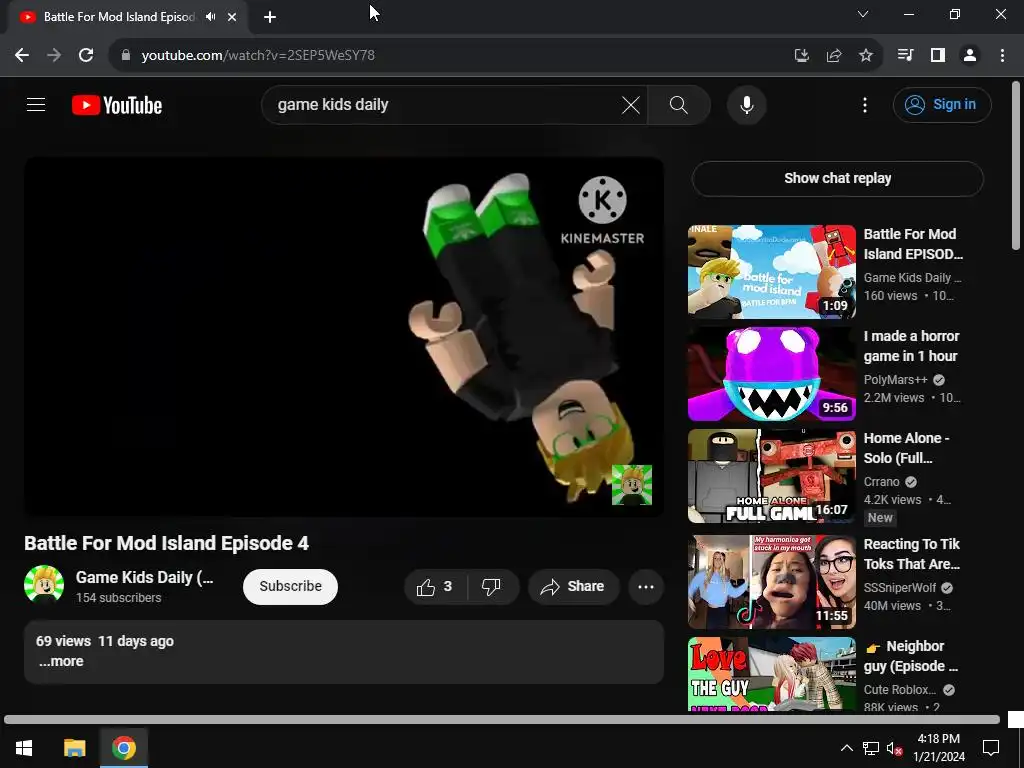Dislike the video with thumbs down
Image resolution: width=1024 pixels, height=768 pixels.
[492, 586]
